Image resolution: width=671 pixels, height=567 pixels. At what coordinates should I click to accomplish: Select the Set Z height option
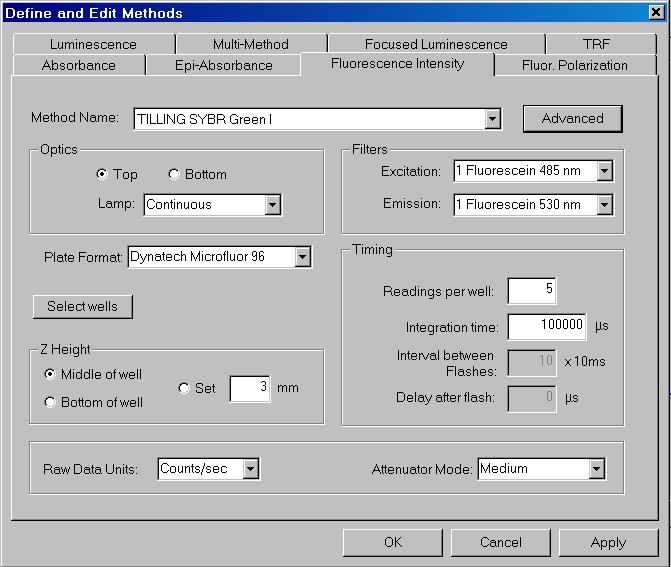click(184, 388)
